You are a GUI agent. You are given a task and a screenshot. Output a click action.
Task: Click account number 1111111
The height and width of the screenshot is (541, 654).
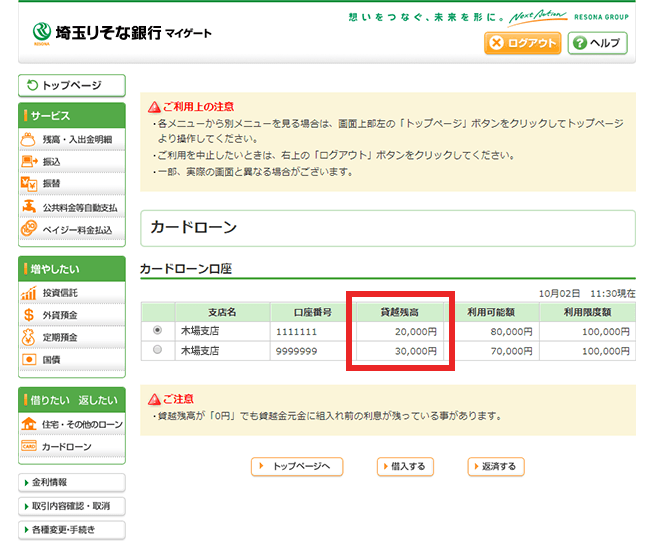coord(297,332)
